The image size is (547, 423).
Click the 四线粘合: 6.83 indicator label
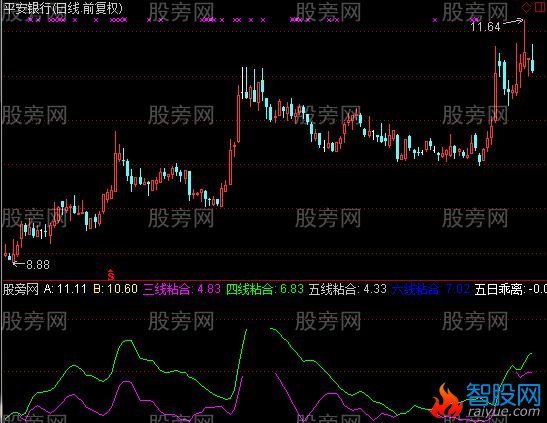coord(265,289)
